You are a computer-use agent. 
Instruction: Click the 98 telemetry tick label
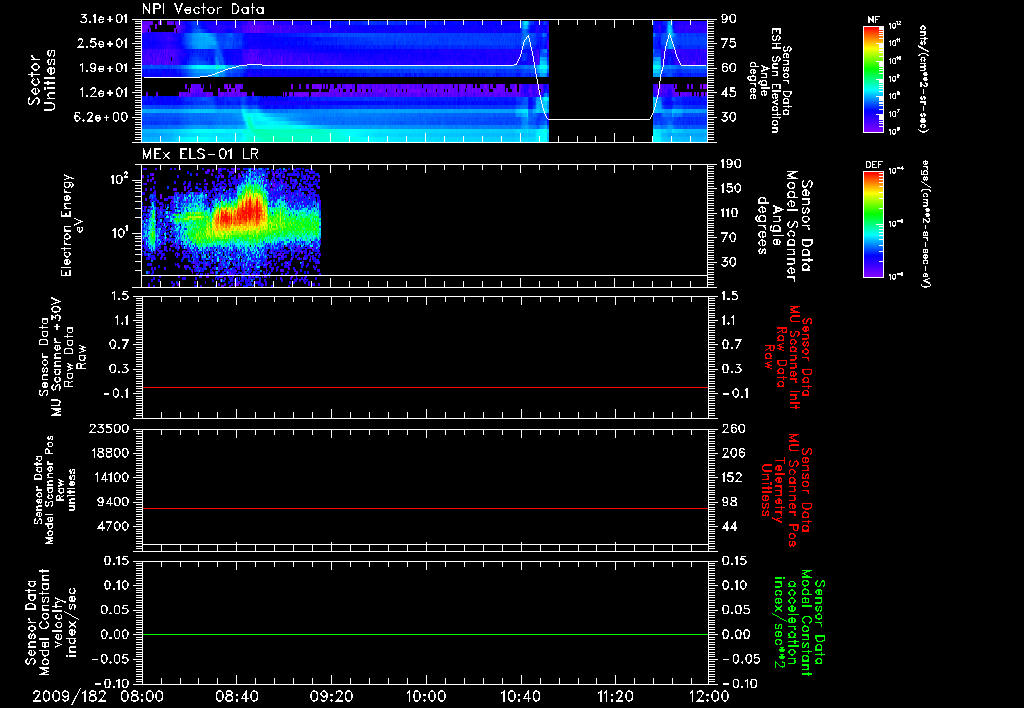pyautogui.click(x=729, y=502)
